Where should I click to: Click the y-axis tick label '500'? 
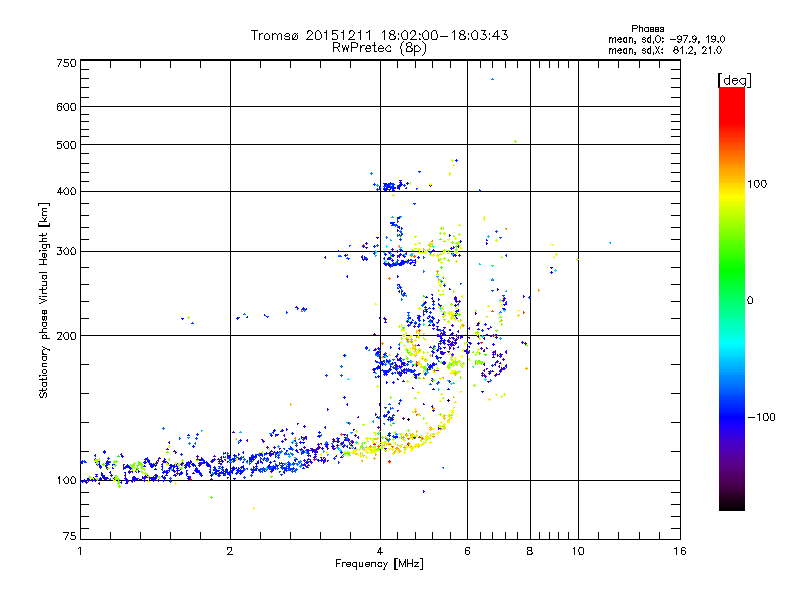66,145
